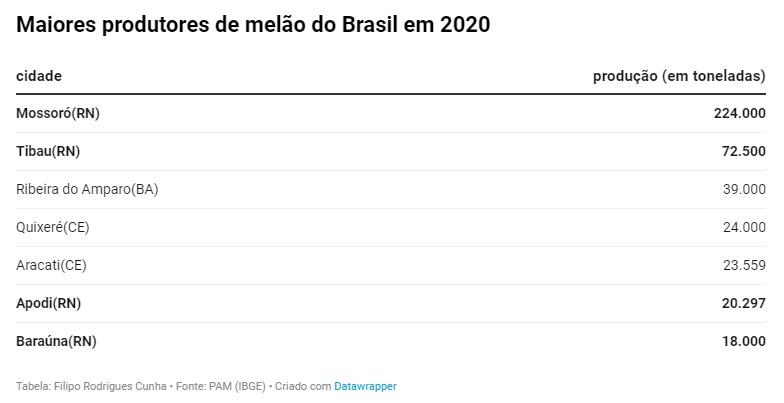
Task: Select the Baraúna(RN) city cell
Action: [x=56, y=341]
